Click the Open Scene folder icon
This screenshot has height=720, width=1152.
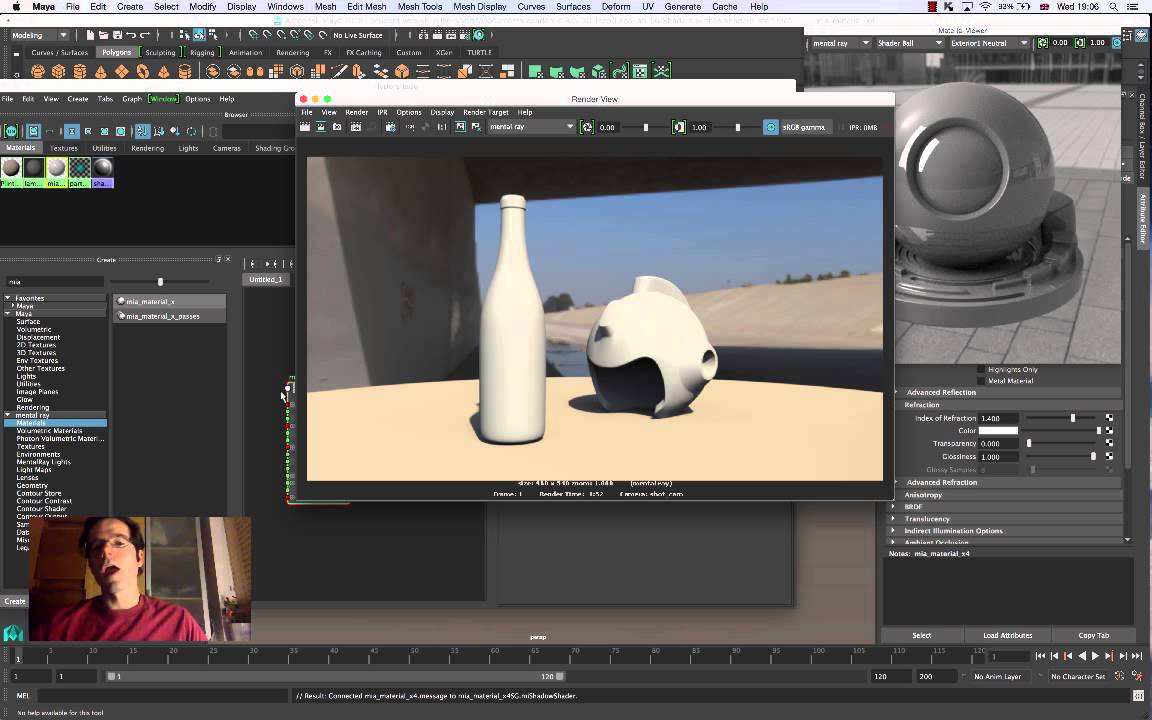point(104,35)
